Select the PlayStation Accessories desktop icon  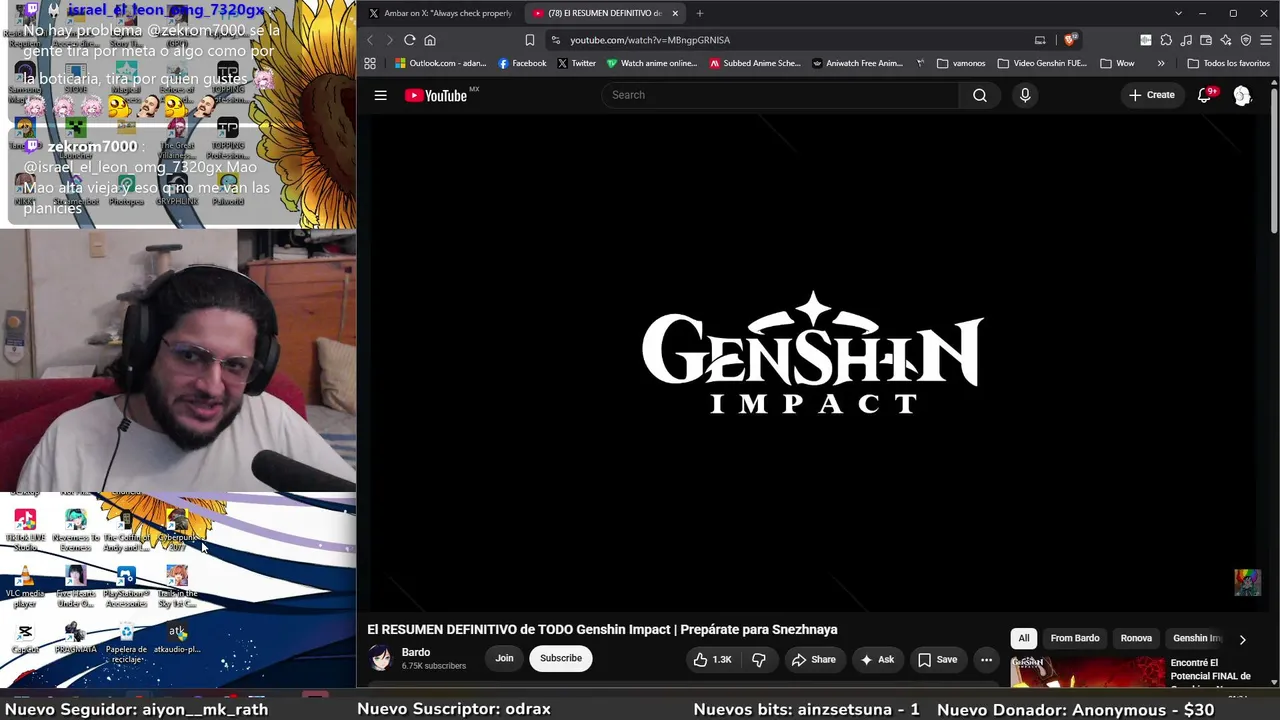[126, 586]
